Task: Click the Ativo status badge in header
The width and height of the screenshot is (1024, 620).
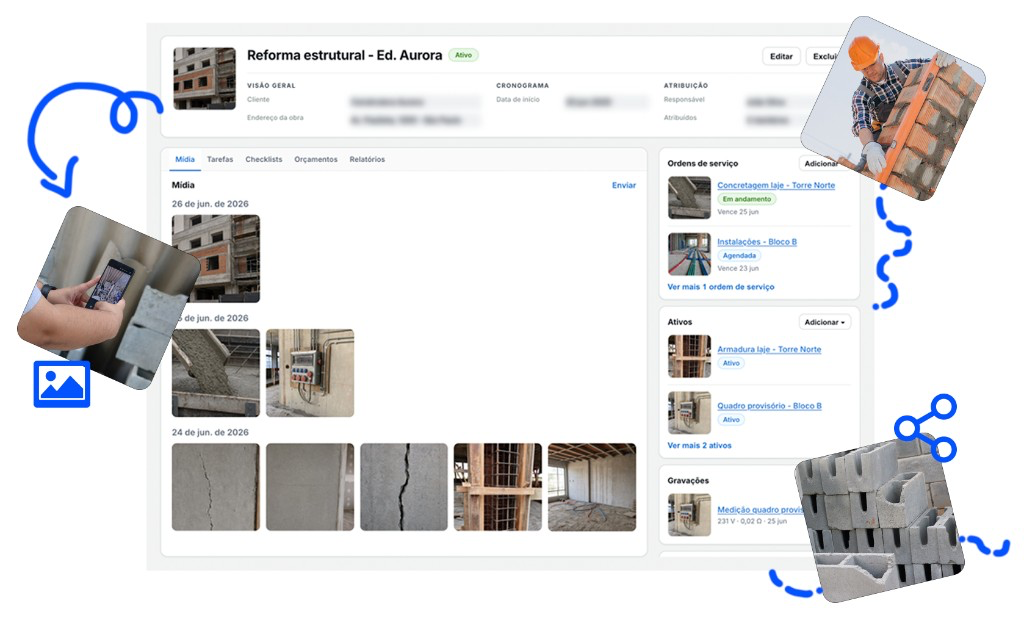Action: (x=463, y=56)
